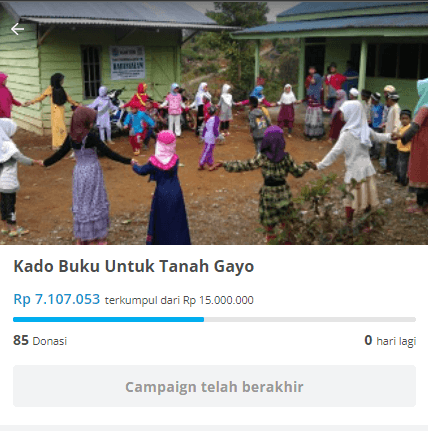
Task: Go back using the white arrow icon
Action: pos(17,29)
